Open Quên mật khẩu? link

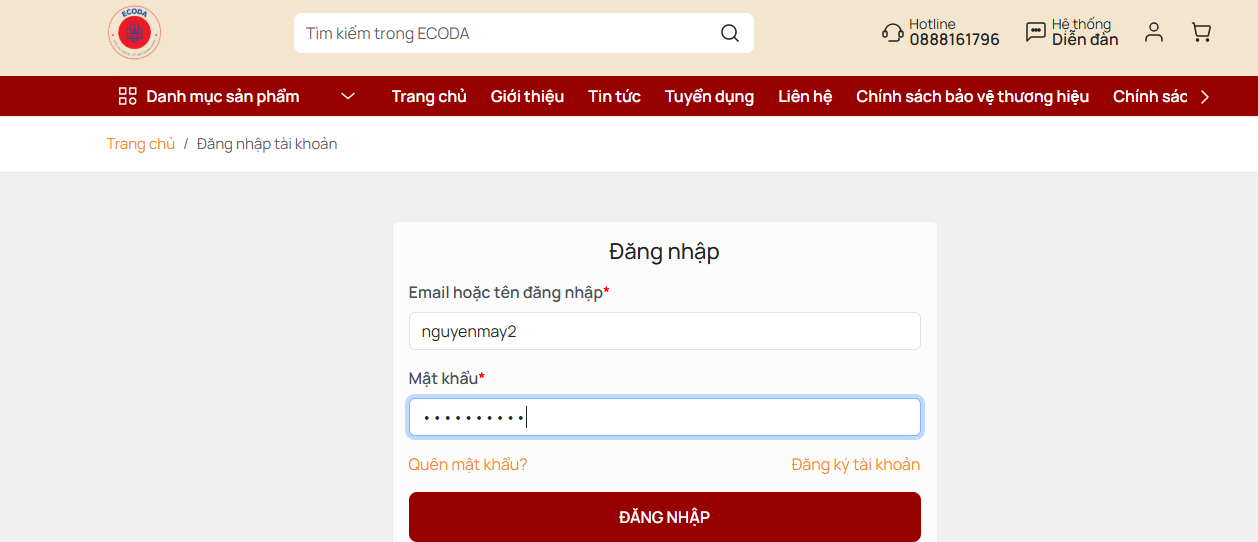point(468,464)
